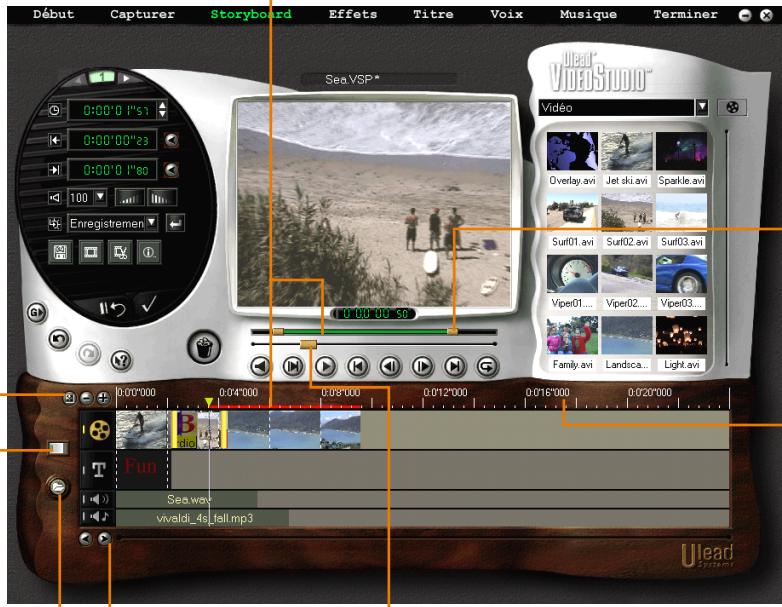
Task: Click the insert media folder button
Action: [57, 486]
